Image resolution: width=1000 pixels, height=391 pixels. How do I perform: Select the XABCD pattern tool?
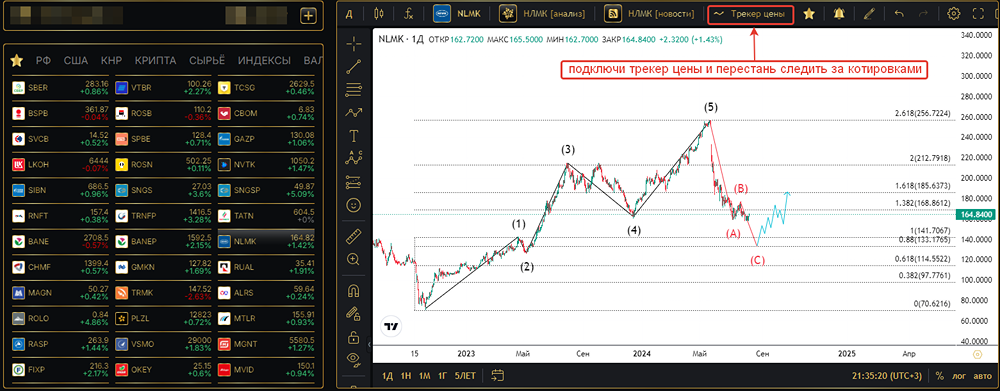click(353, 159)
